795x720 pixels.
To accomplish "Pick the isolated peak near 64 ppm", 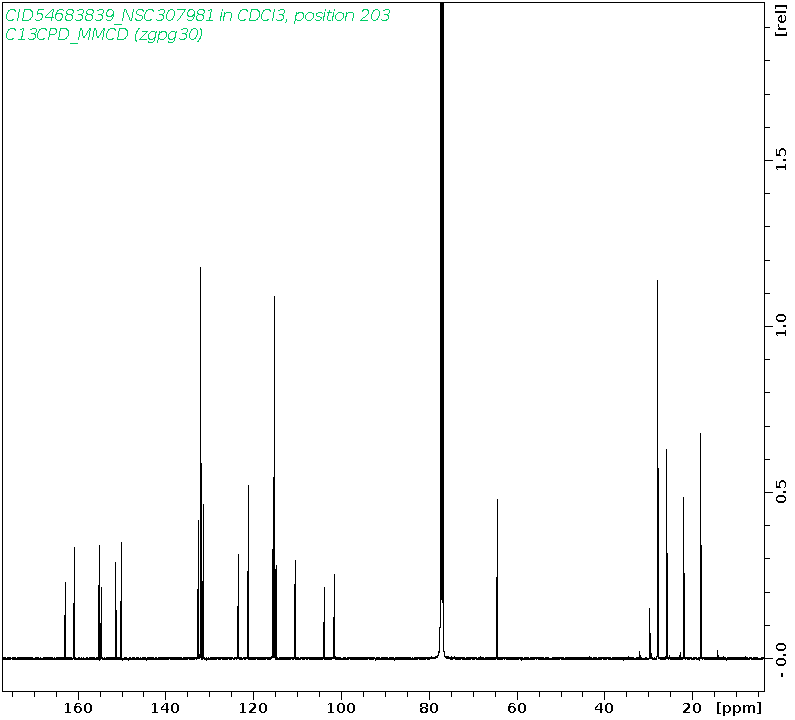I will coord(497,578).
